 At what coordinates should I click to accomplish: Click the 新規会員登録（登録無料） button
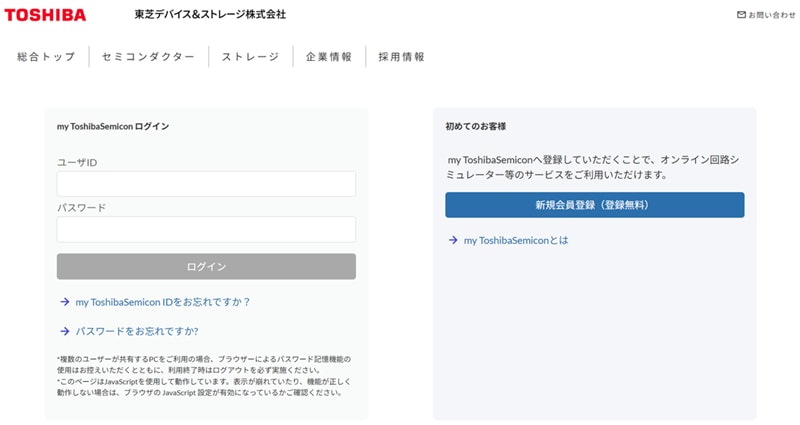[x=594, y=205]
